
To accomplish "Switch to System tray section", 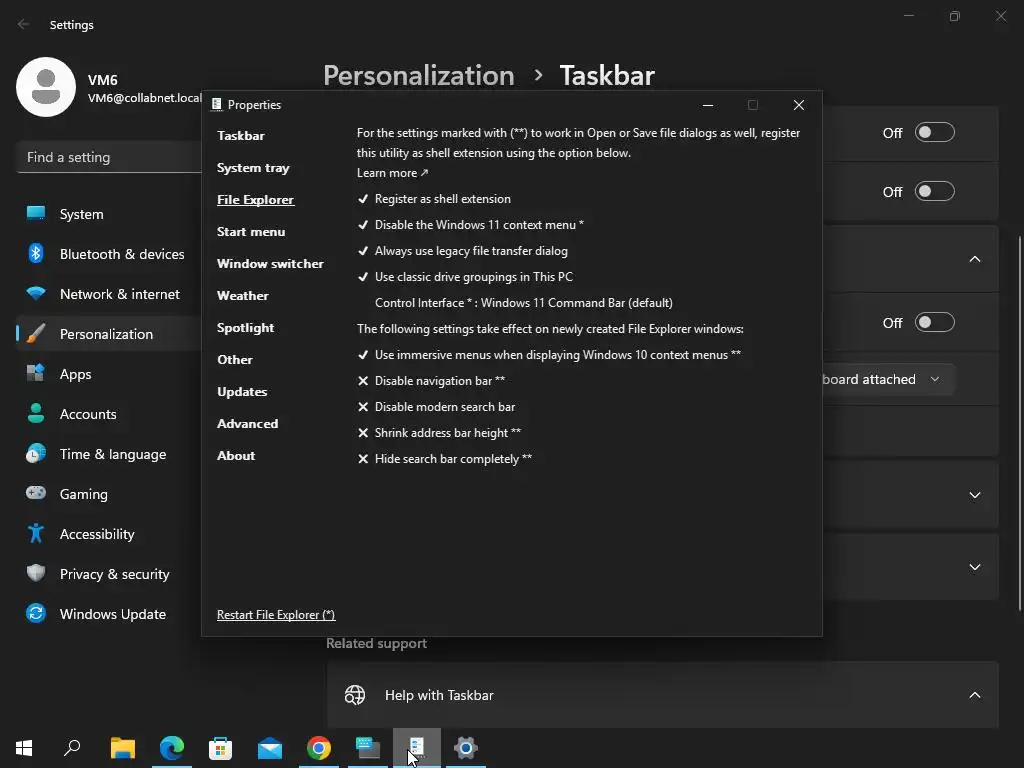I will tap(253, 168).
